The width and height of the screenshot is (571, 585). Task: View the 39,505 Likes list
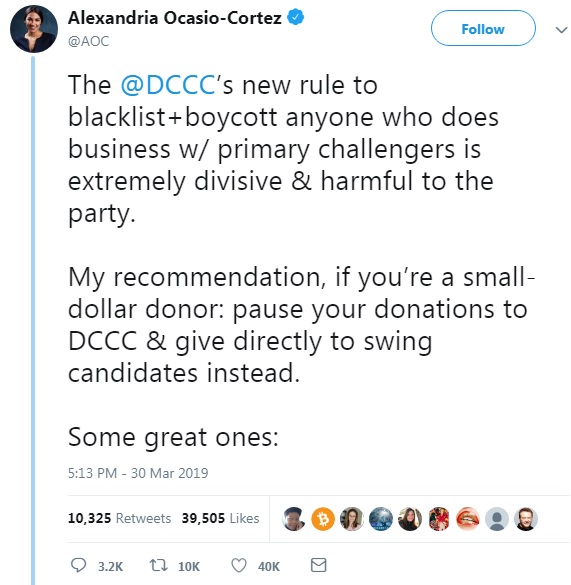pyautogui.click(x=220, y=518)
